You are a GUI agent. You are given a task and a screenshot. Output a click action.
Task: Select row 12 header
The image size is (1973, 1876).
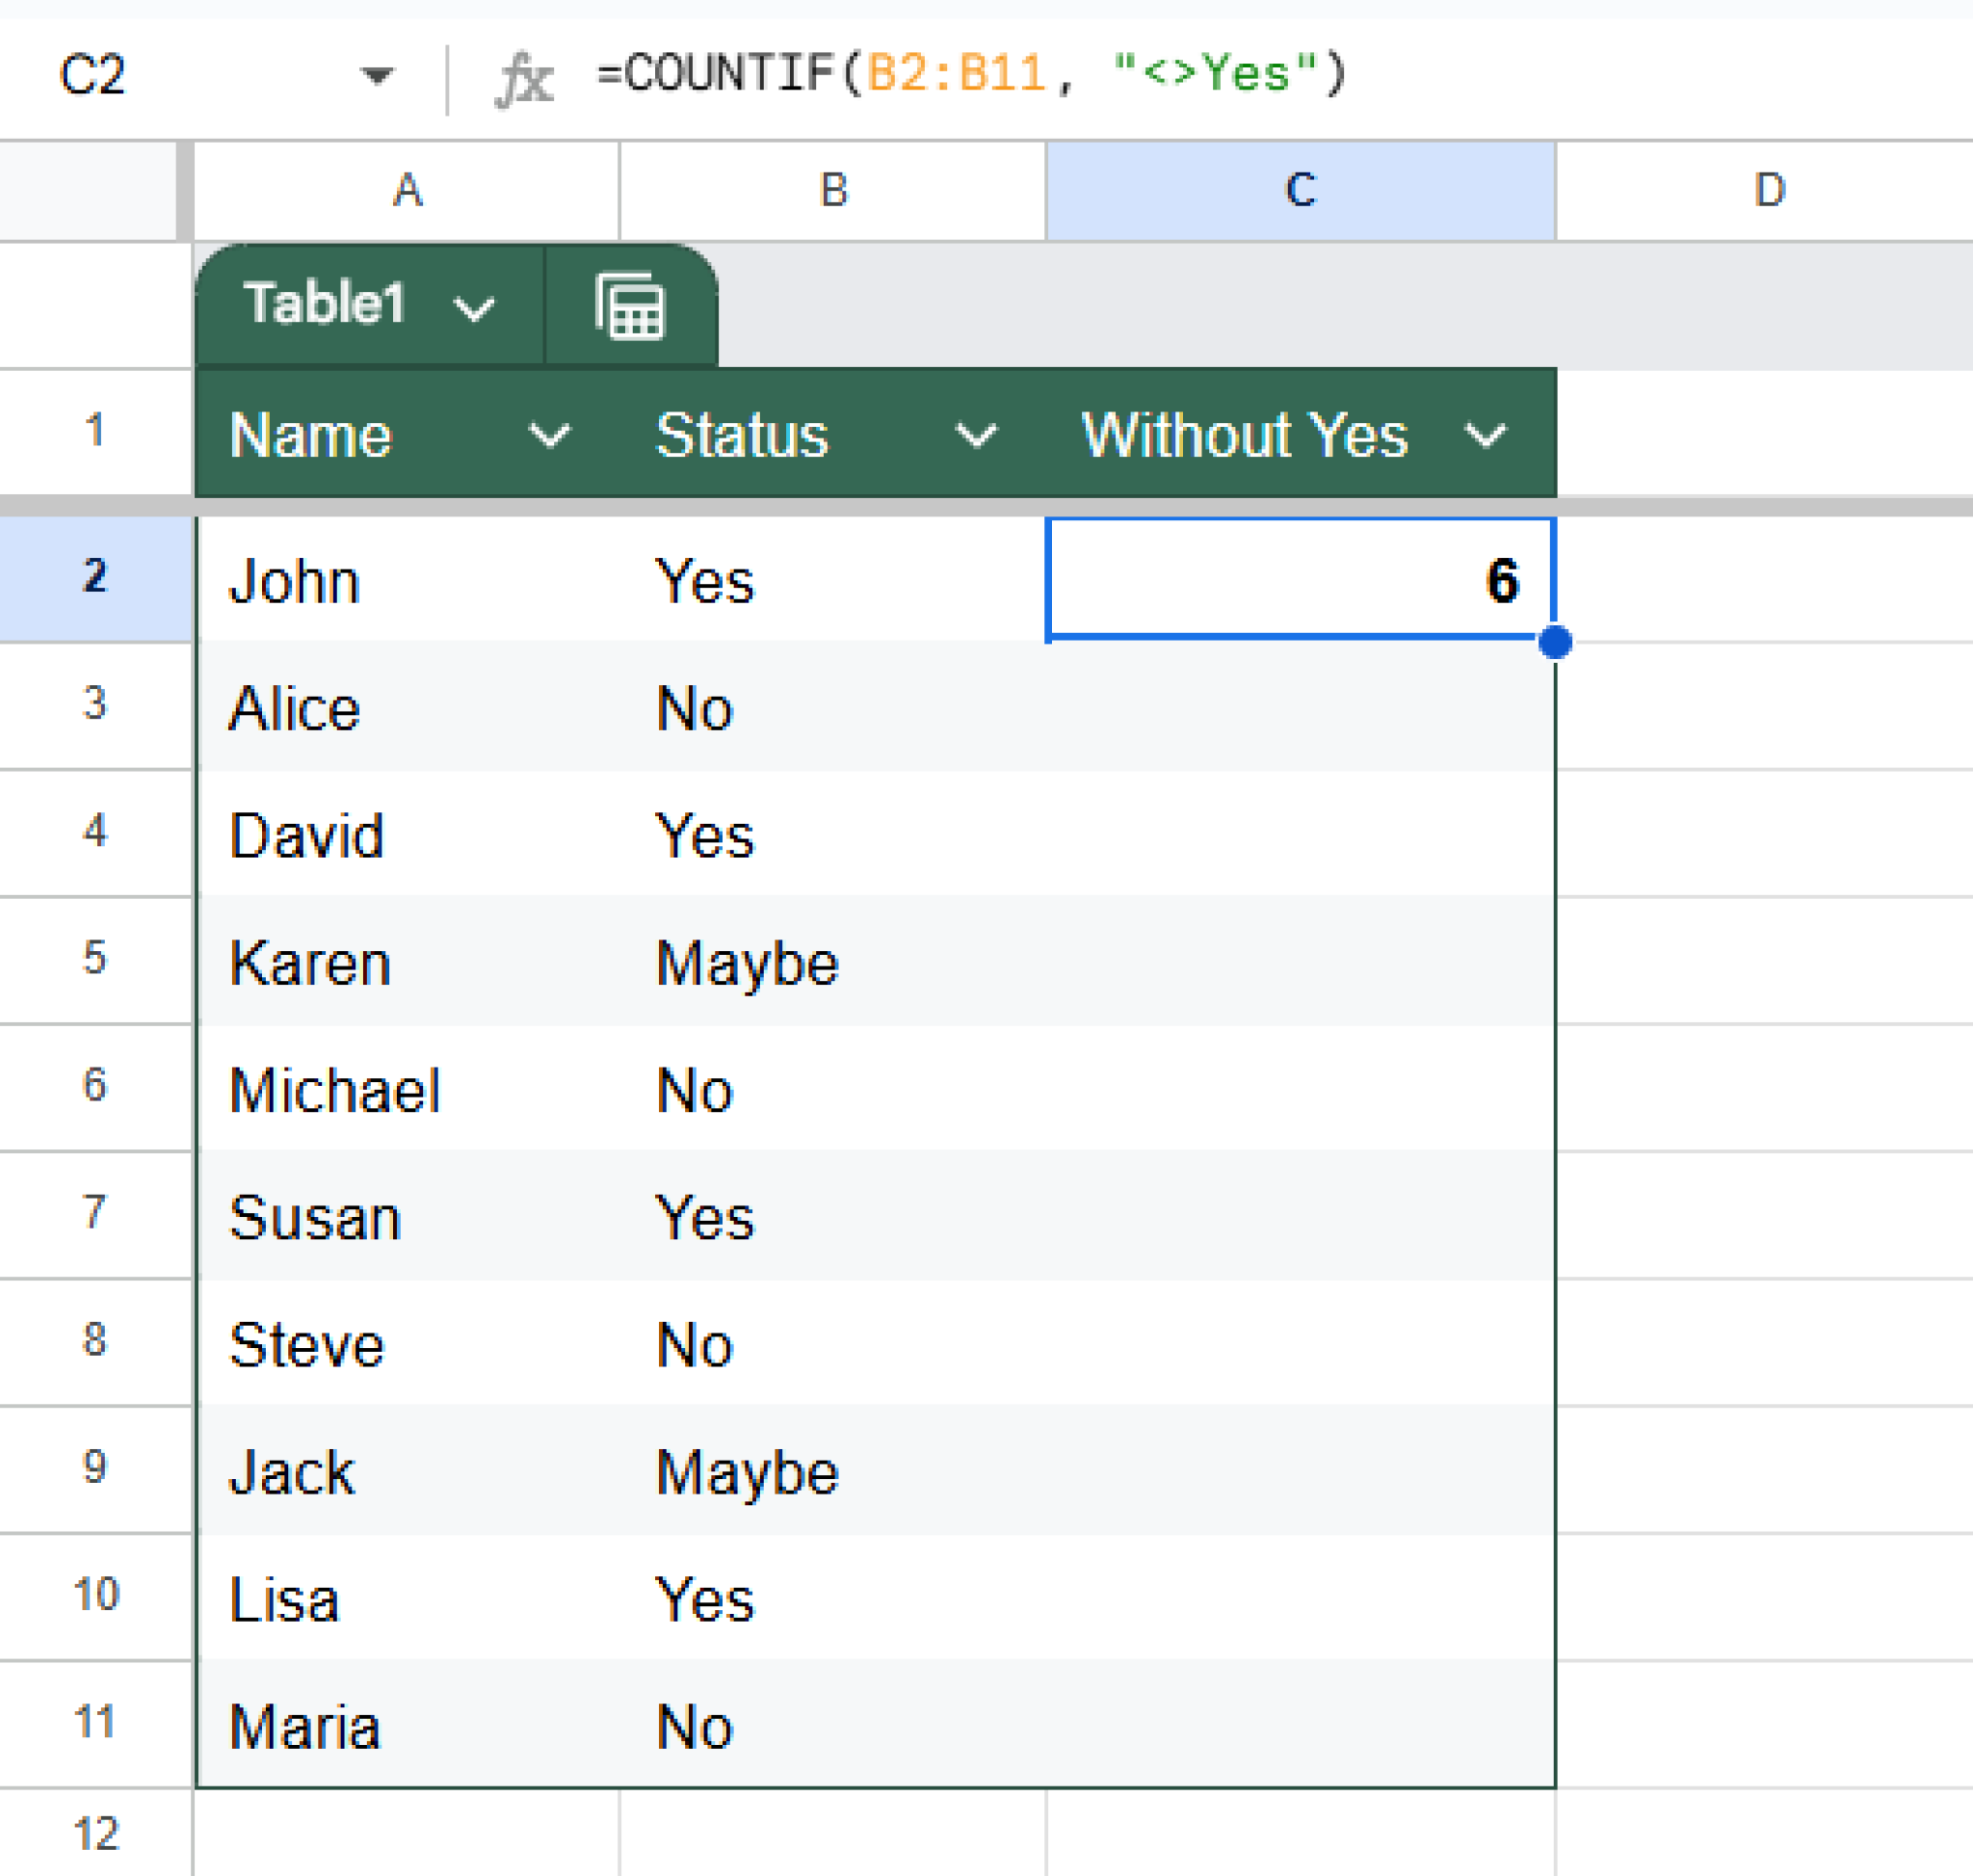[x=94, y=1830]
